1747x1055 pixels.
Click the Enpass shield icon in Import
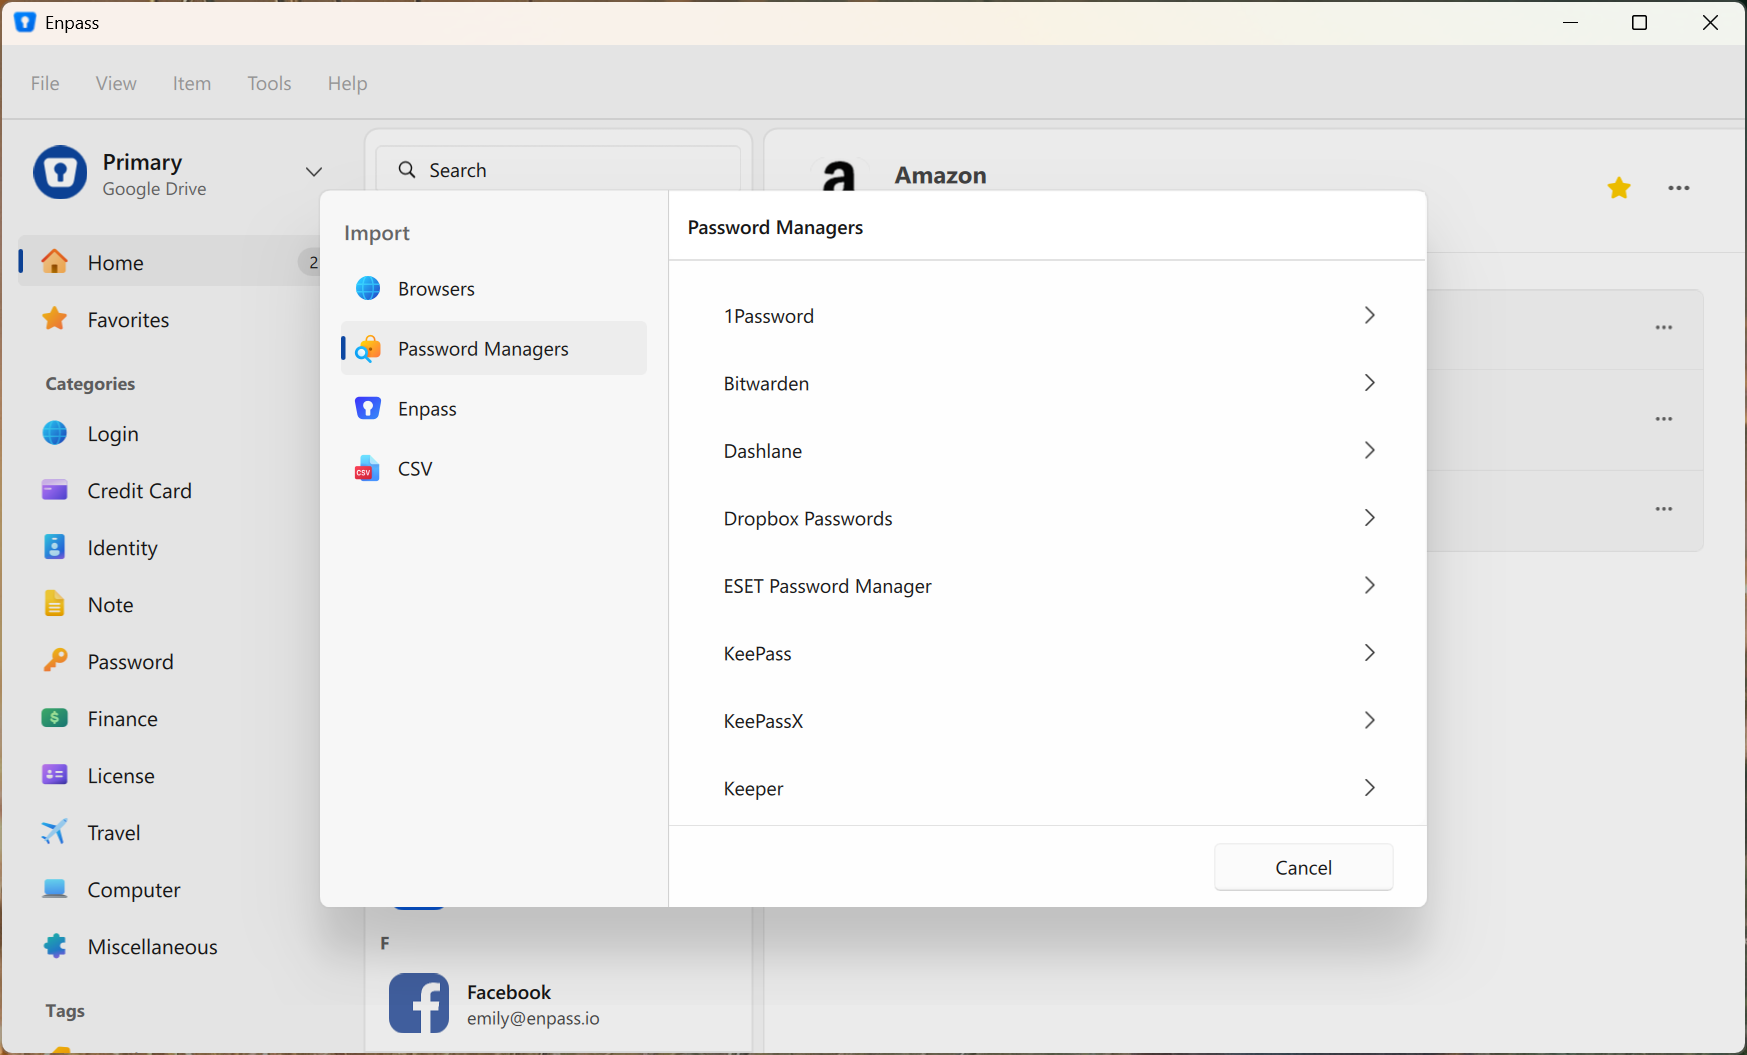coord(368,408)
